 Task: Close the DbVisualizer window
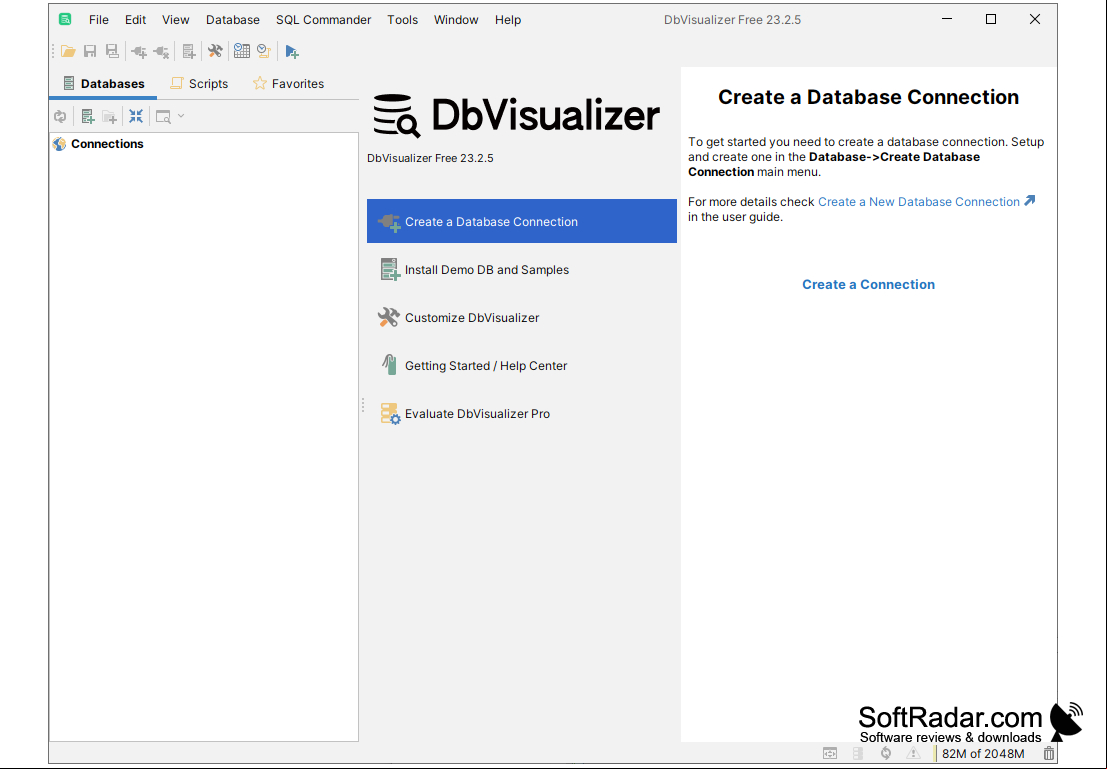(1035, 19)
